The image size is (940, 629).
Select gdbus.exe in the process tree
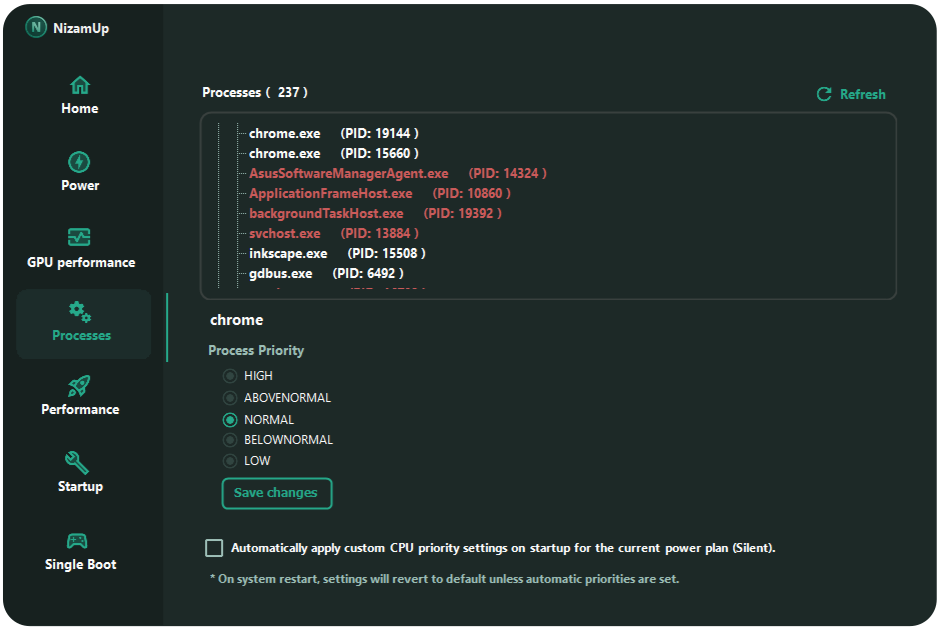[280, 273]
